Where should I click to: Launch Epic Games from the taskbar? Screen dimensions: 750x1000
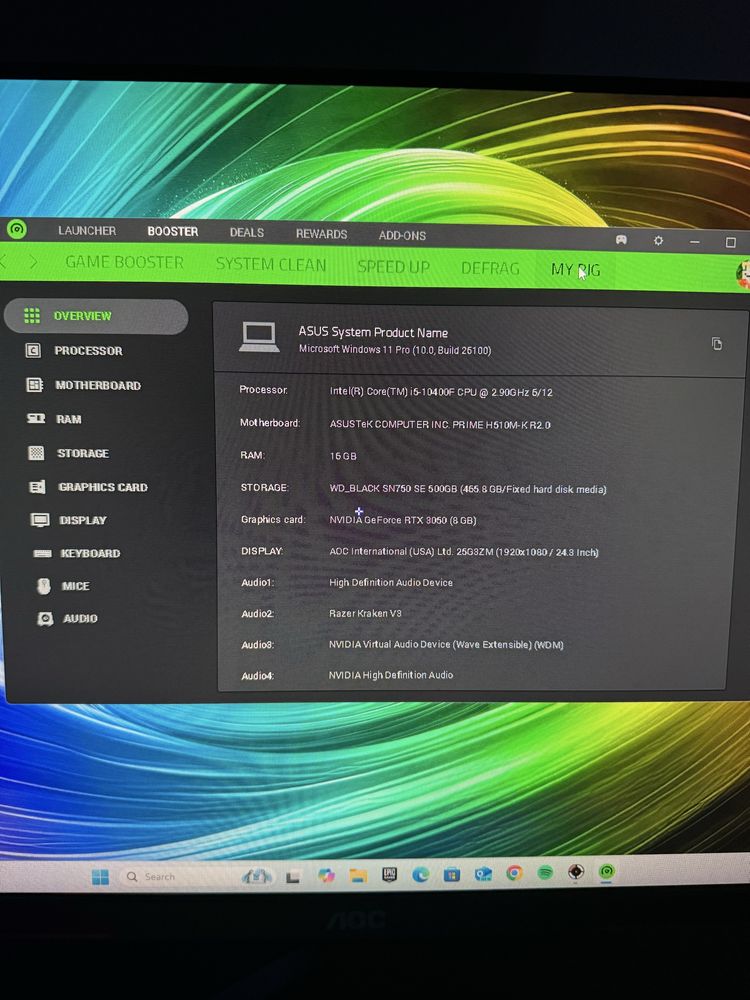[389, 875]
